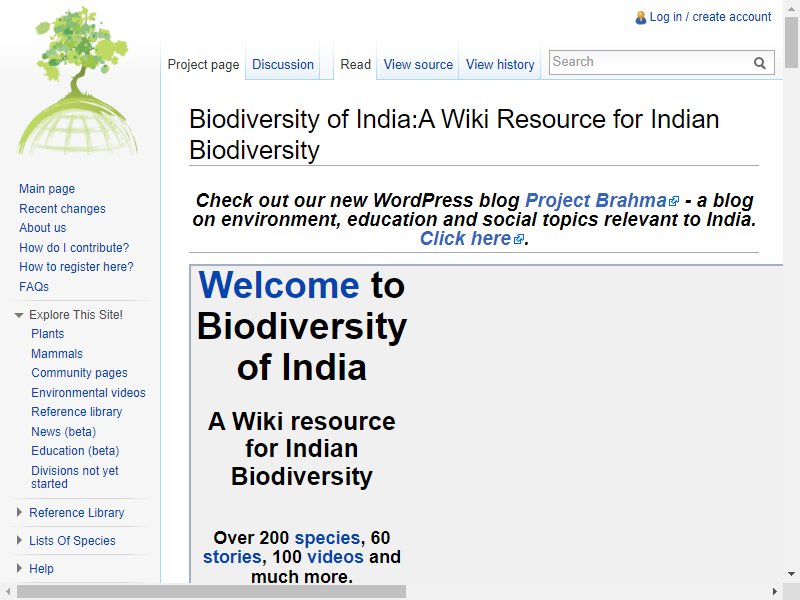Image resolution: width=800 pixels, height=600 pixels.
Task: Open How do I contribute? link
Action: [74, 247]
